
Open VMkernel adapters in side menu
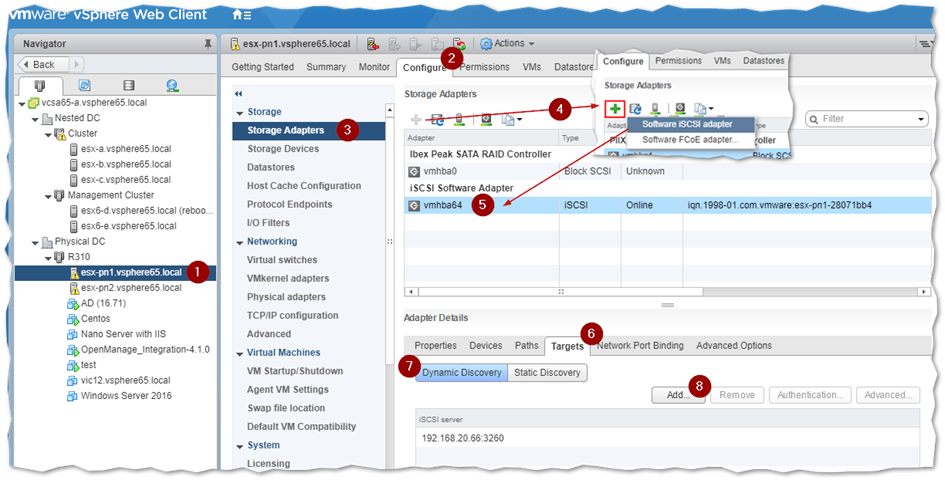click(x=288, y=279)
